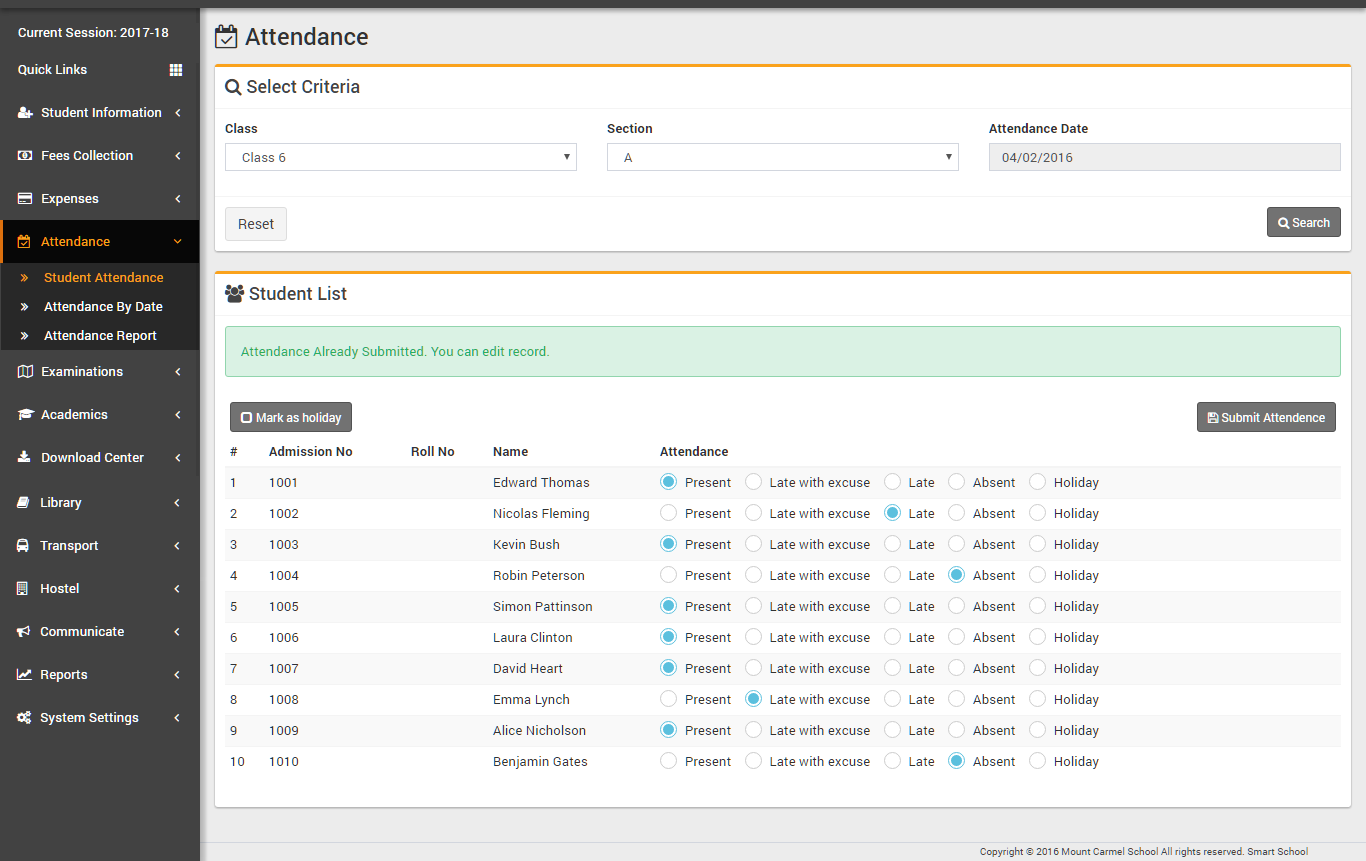The image size is (1366, 861).
Task: Set Benjamin Gates to Present
Action: (x=668, y=761)
